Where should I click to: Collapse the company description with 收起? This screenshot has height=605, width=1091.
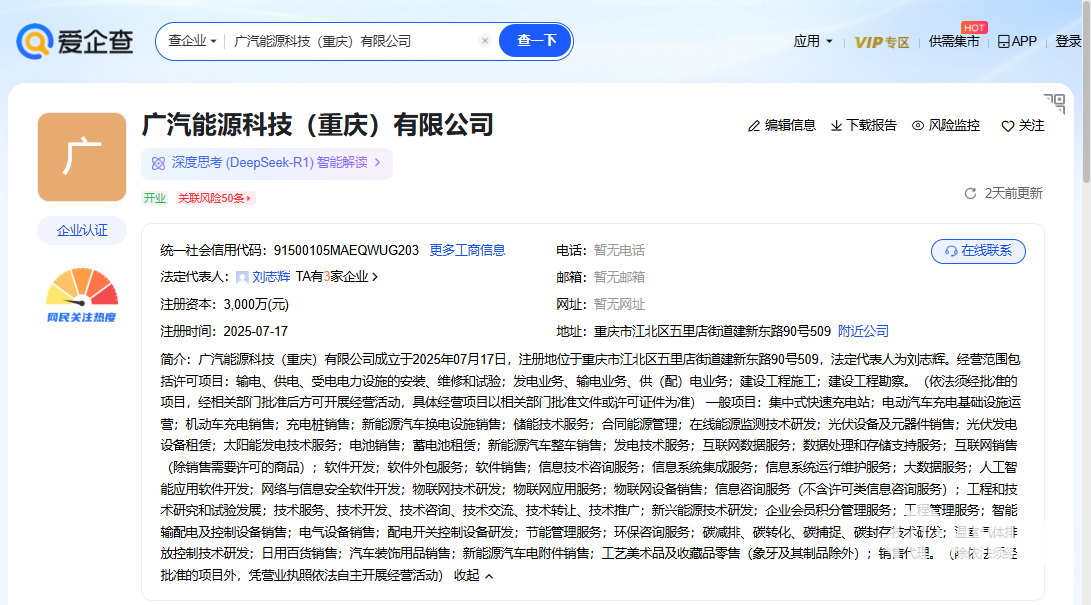pos(473,576)
